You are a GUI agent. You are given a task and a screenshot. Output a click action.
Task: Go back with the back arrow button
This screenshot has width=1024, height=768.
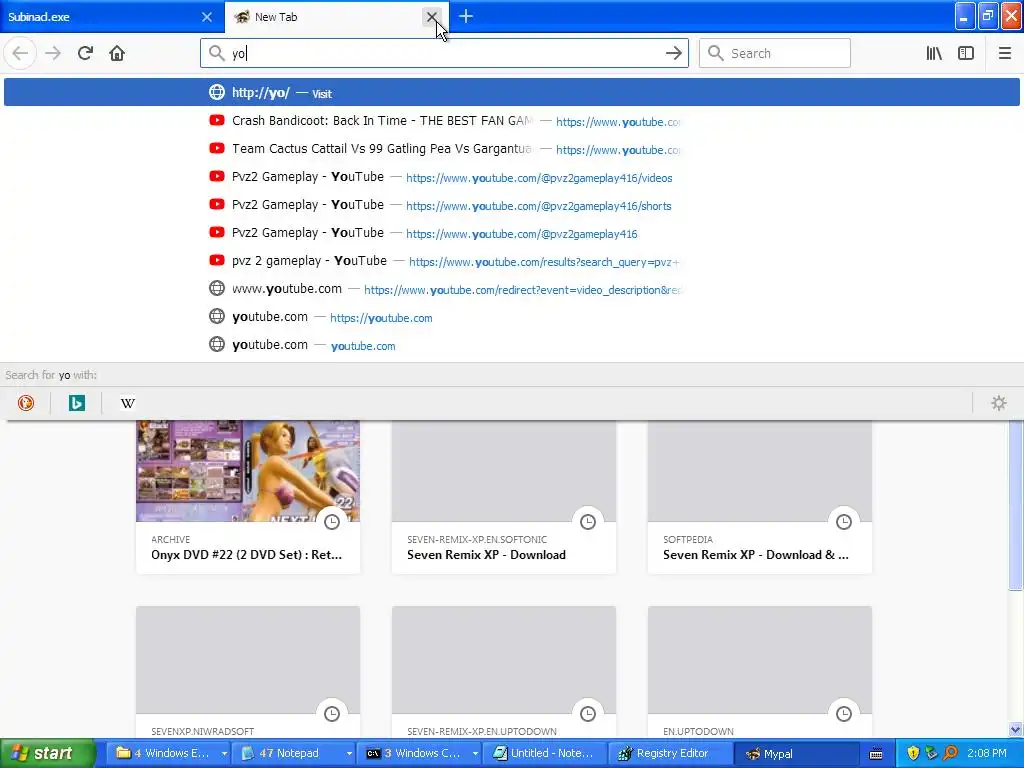[x=20, y=54]
